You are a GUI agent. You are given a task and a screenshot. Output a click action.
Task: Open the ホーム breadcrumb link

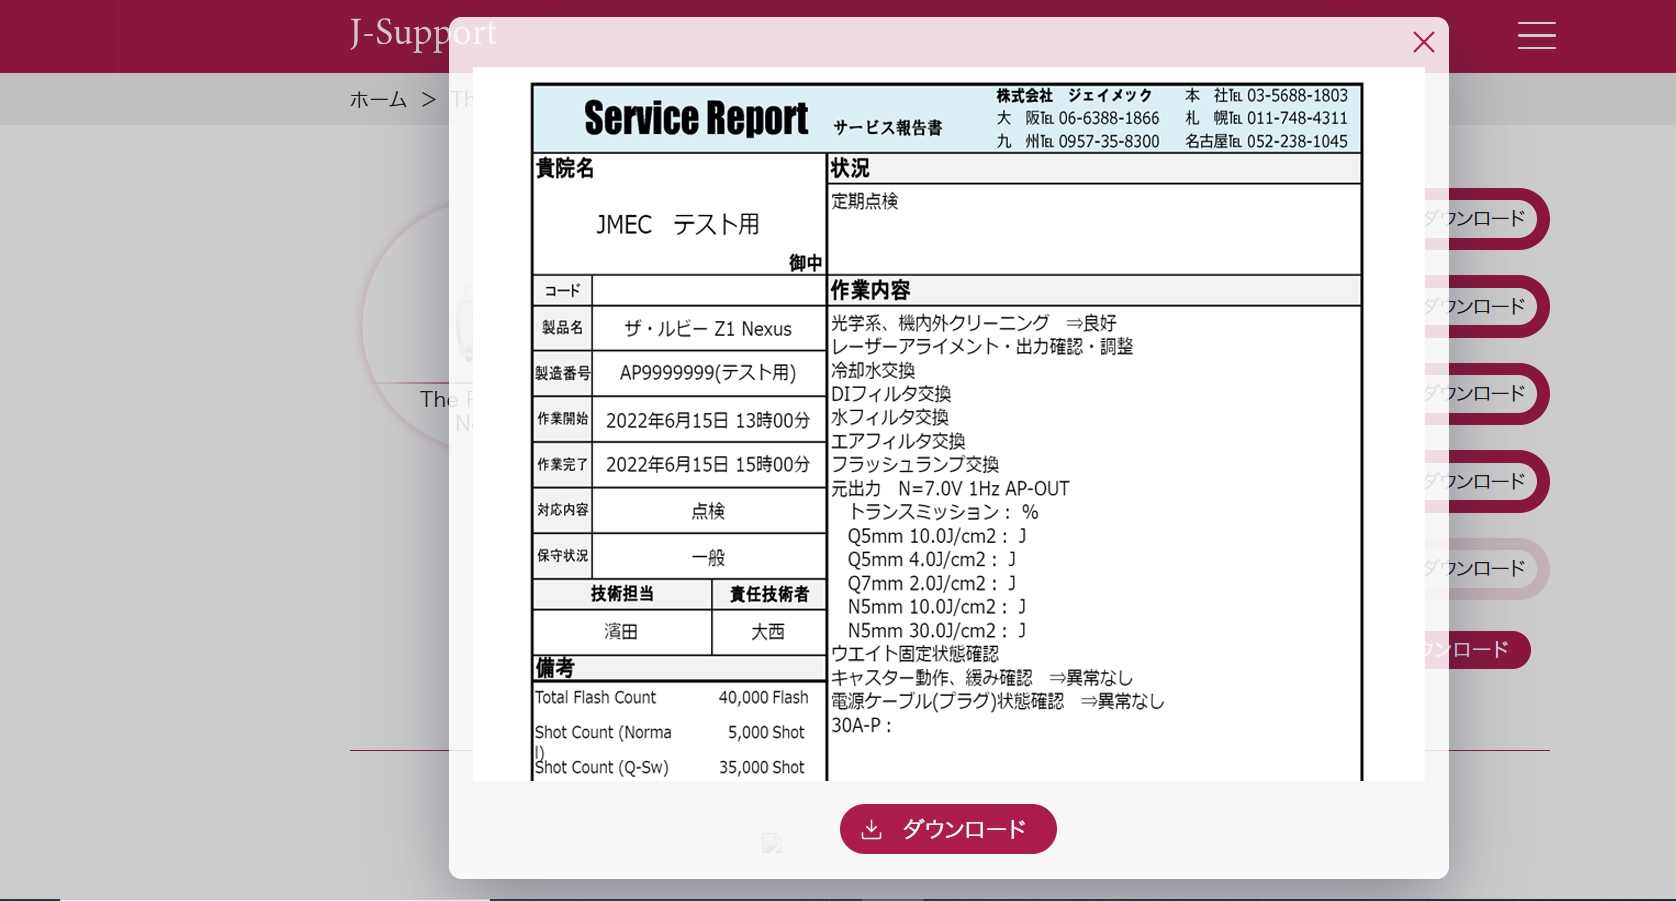(377, 99)
